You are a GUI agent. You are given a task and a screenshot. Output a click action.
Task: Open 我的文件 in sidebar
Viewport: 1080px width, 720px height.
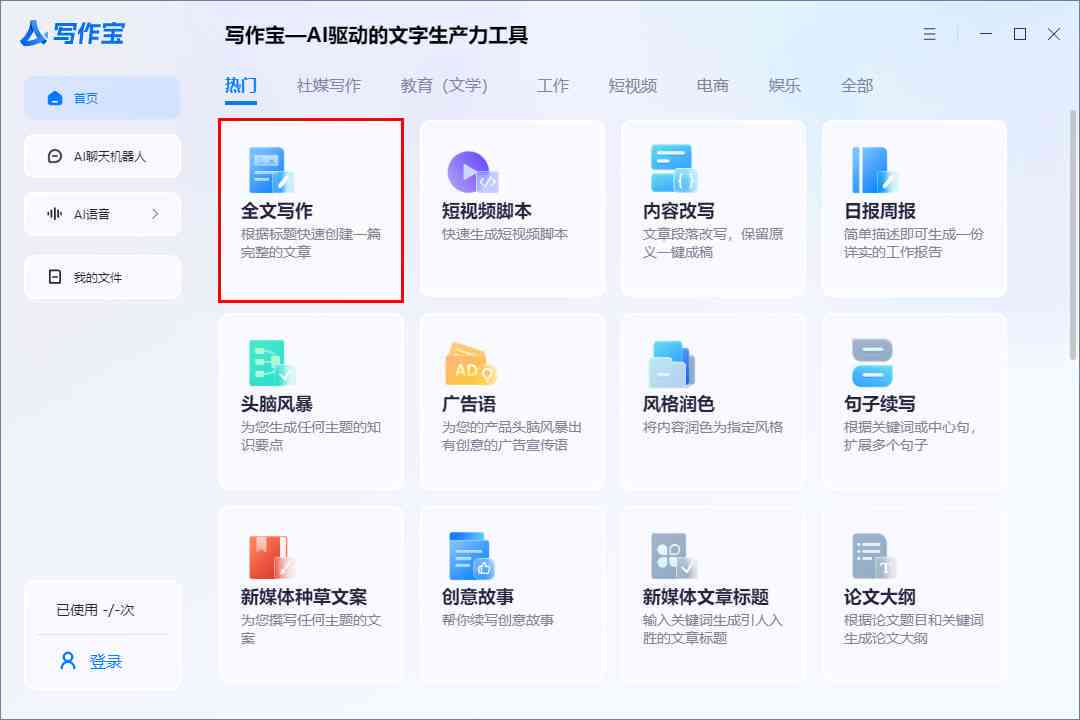click(x=102, y=277)
